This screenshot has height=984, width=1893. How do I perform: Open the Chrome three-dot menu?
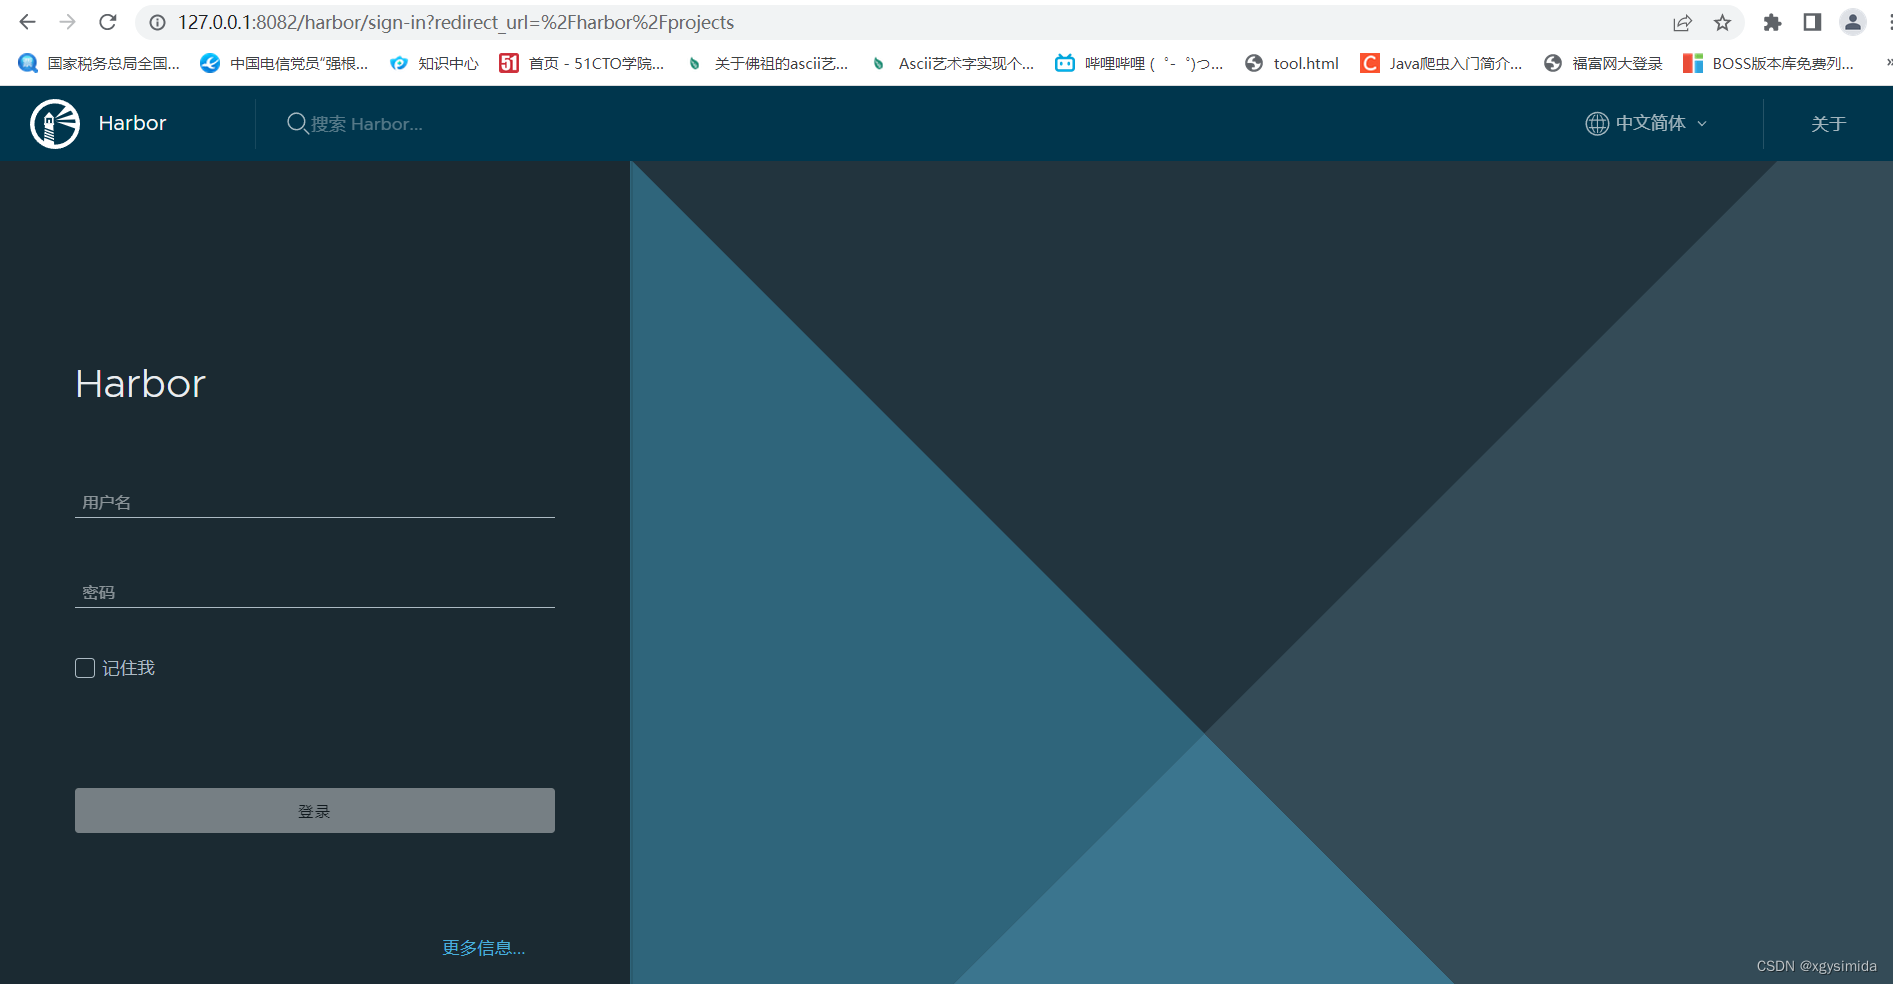(x=1888, y=22)
